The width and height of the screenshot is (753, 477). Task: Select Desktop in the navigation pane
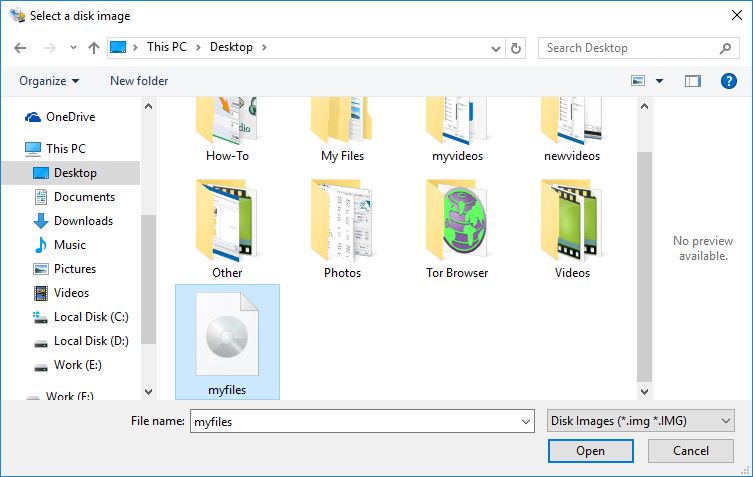(x=71, y=173)
